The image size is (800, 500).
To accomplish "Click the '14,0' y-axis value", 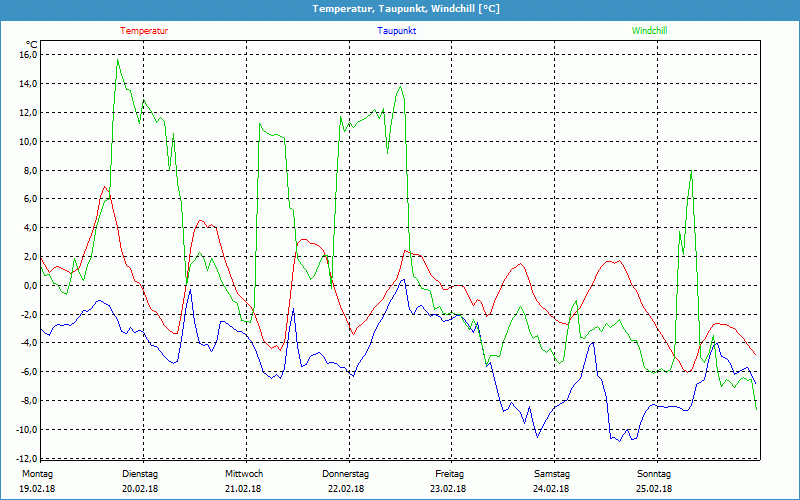I will (28, 84).
